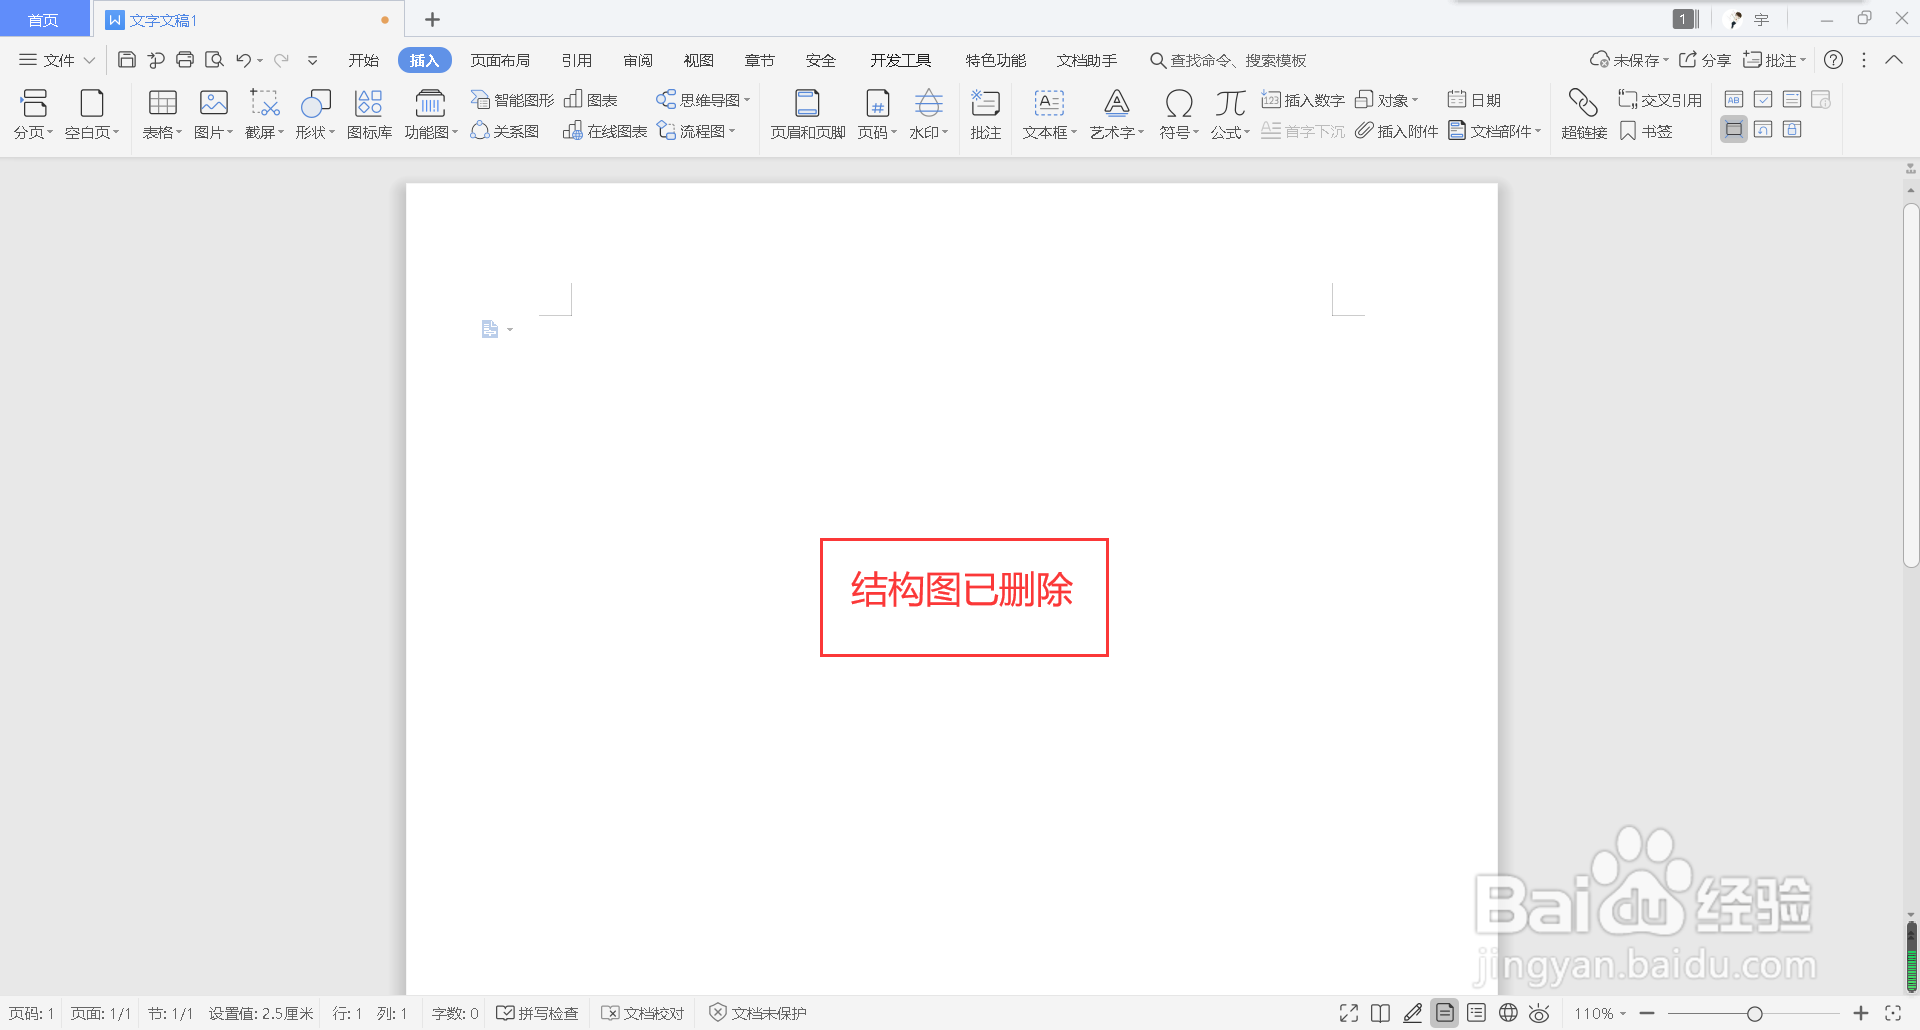The width and height of the screenshot is (1920, 1030).
Task: Insert a table into the document
Action: (161, 113)
